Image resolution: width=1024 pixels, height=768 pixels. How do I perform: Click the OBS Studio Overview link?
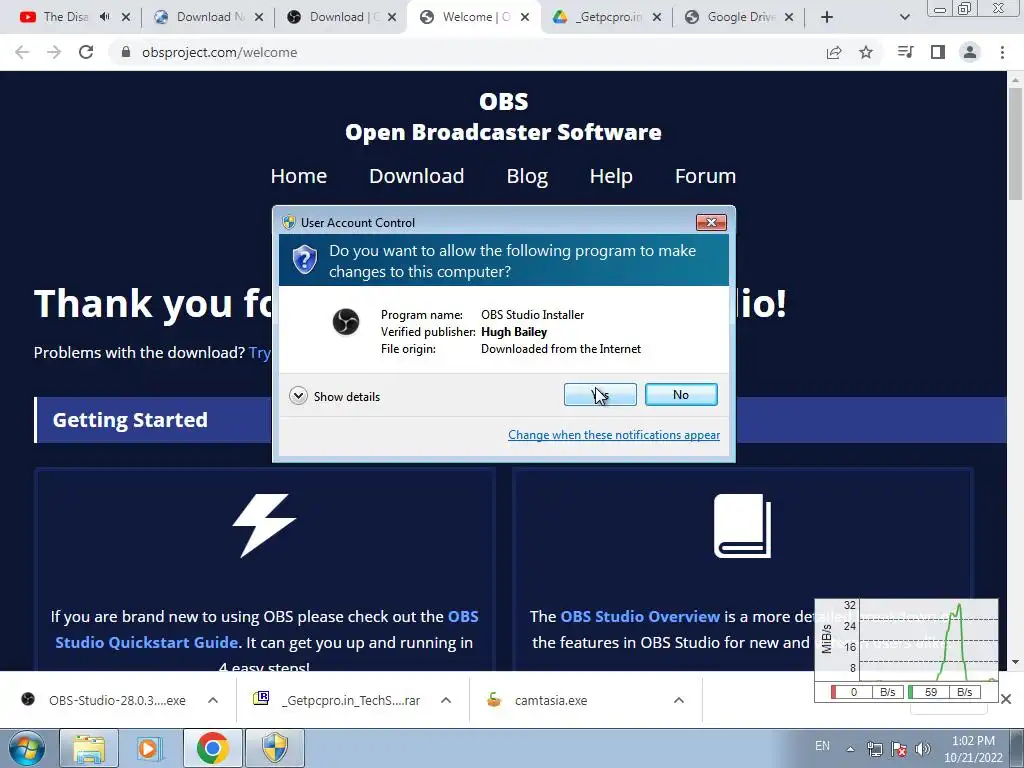(x=640, y=616)
